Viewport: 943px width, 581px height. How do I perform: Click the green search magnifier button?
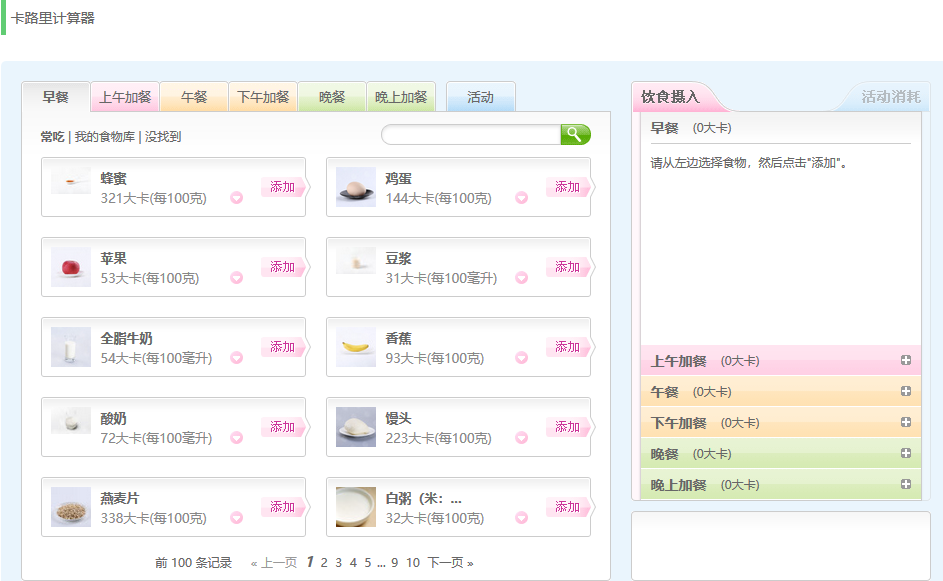pyautogui.click(x=575, y=134)
